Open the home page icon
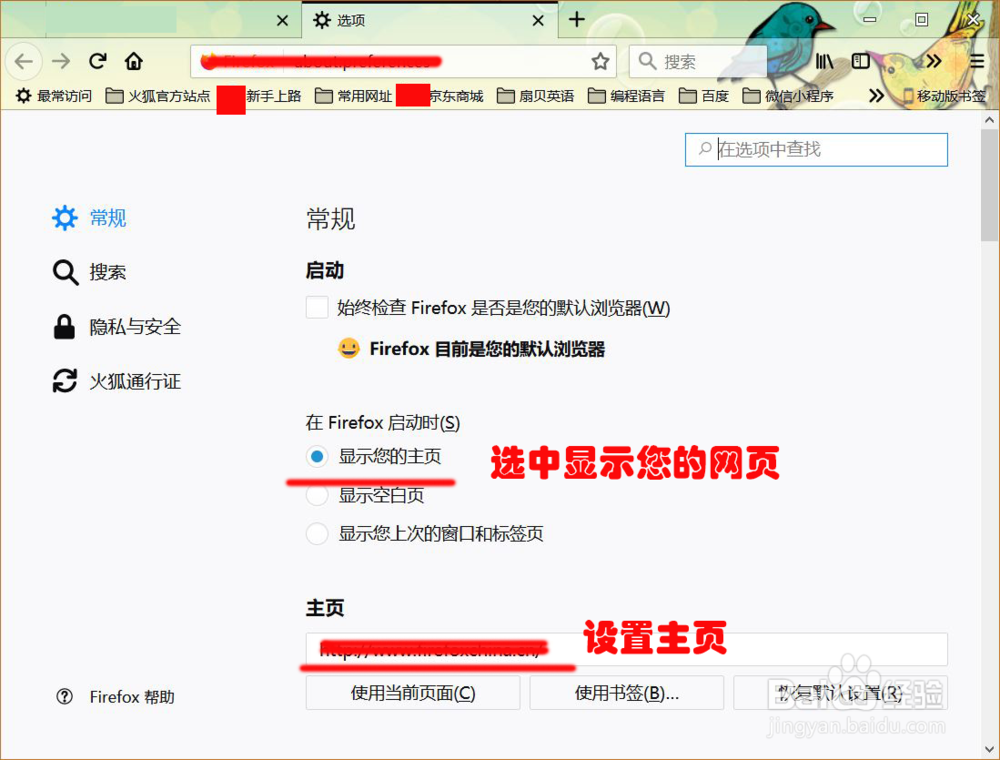Image resolution: width=1000 pixels, height=760 pixels. (x=133, y=61)
